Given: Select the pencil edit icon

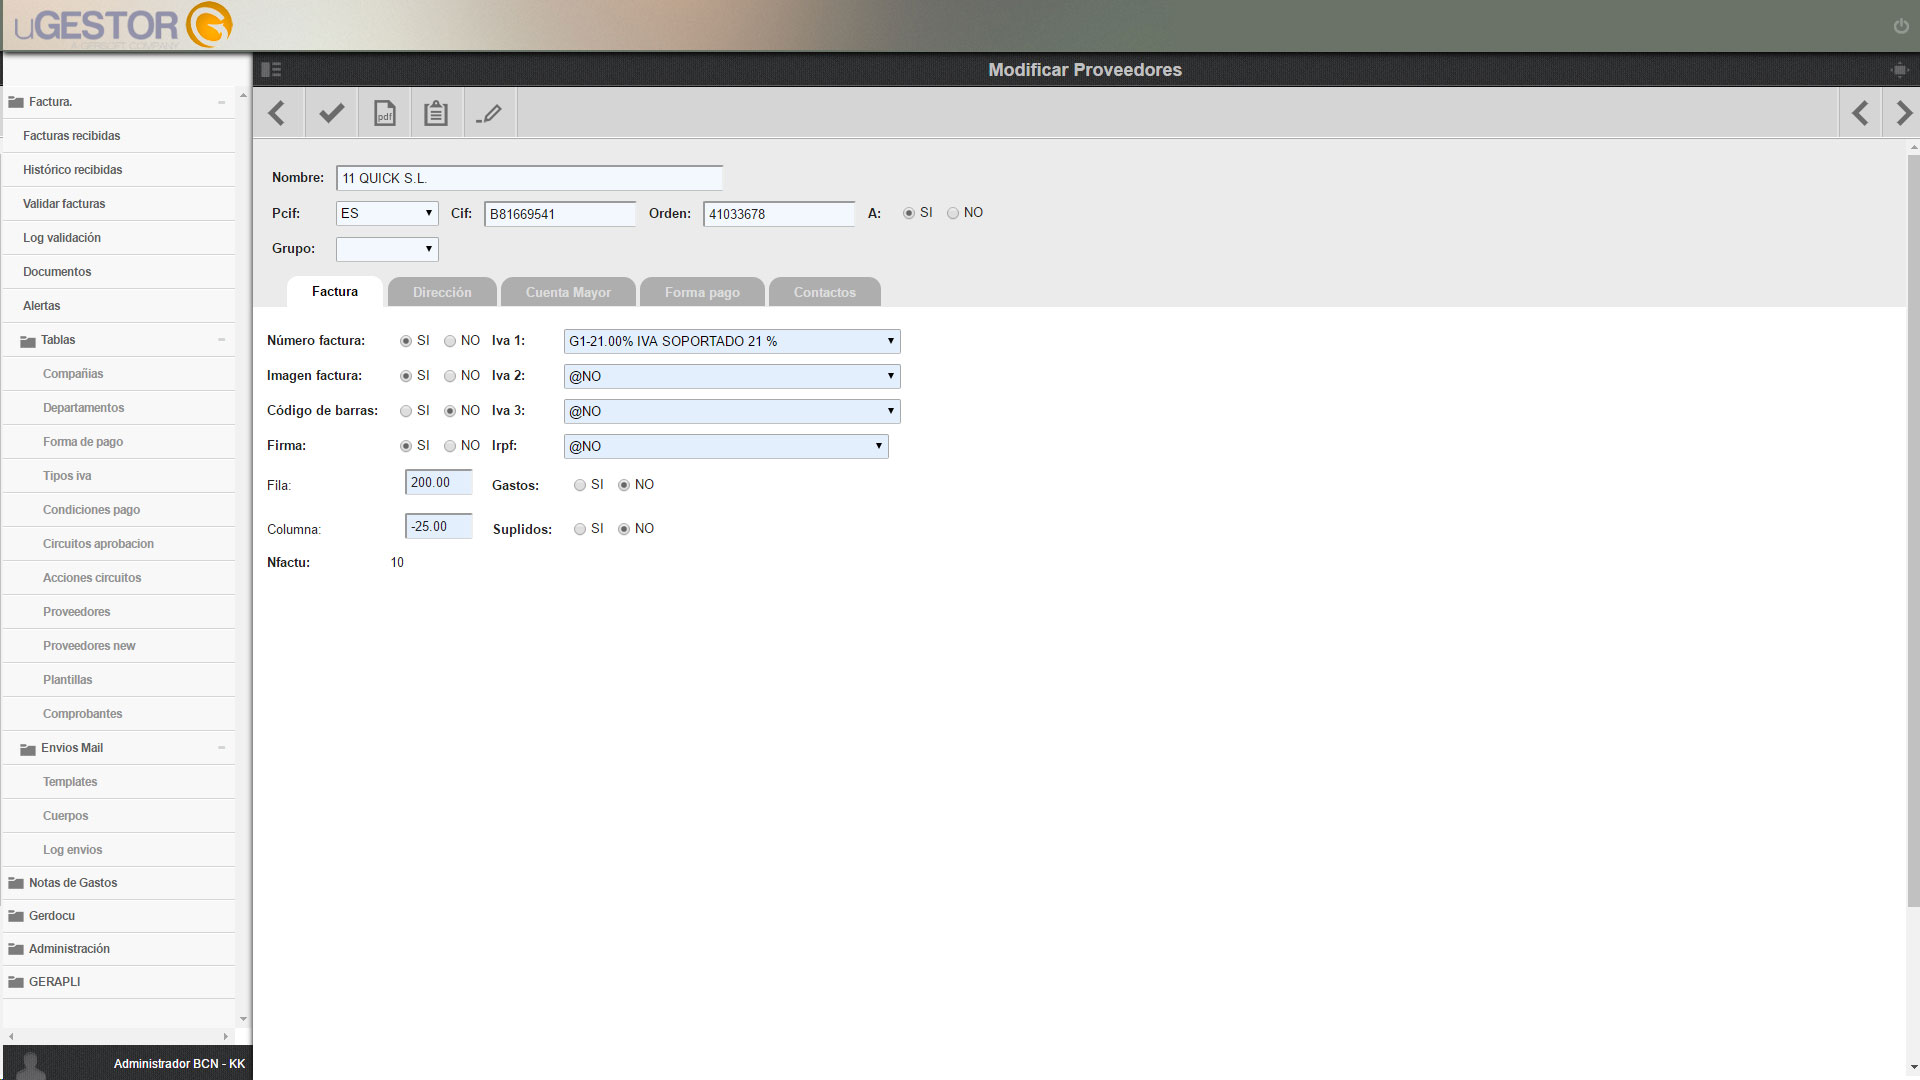Looking at the screenshot, I should pos(489,113).
